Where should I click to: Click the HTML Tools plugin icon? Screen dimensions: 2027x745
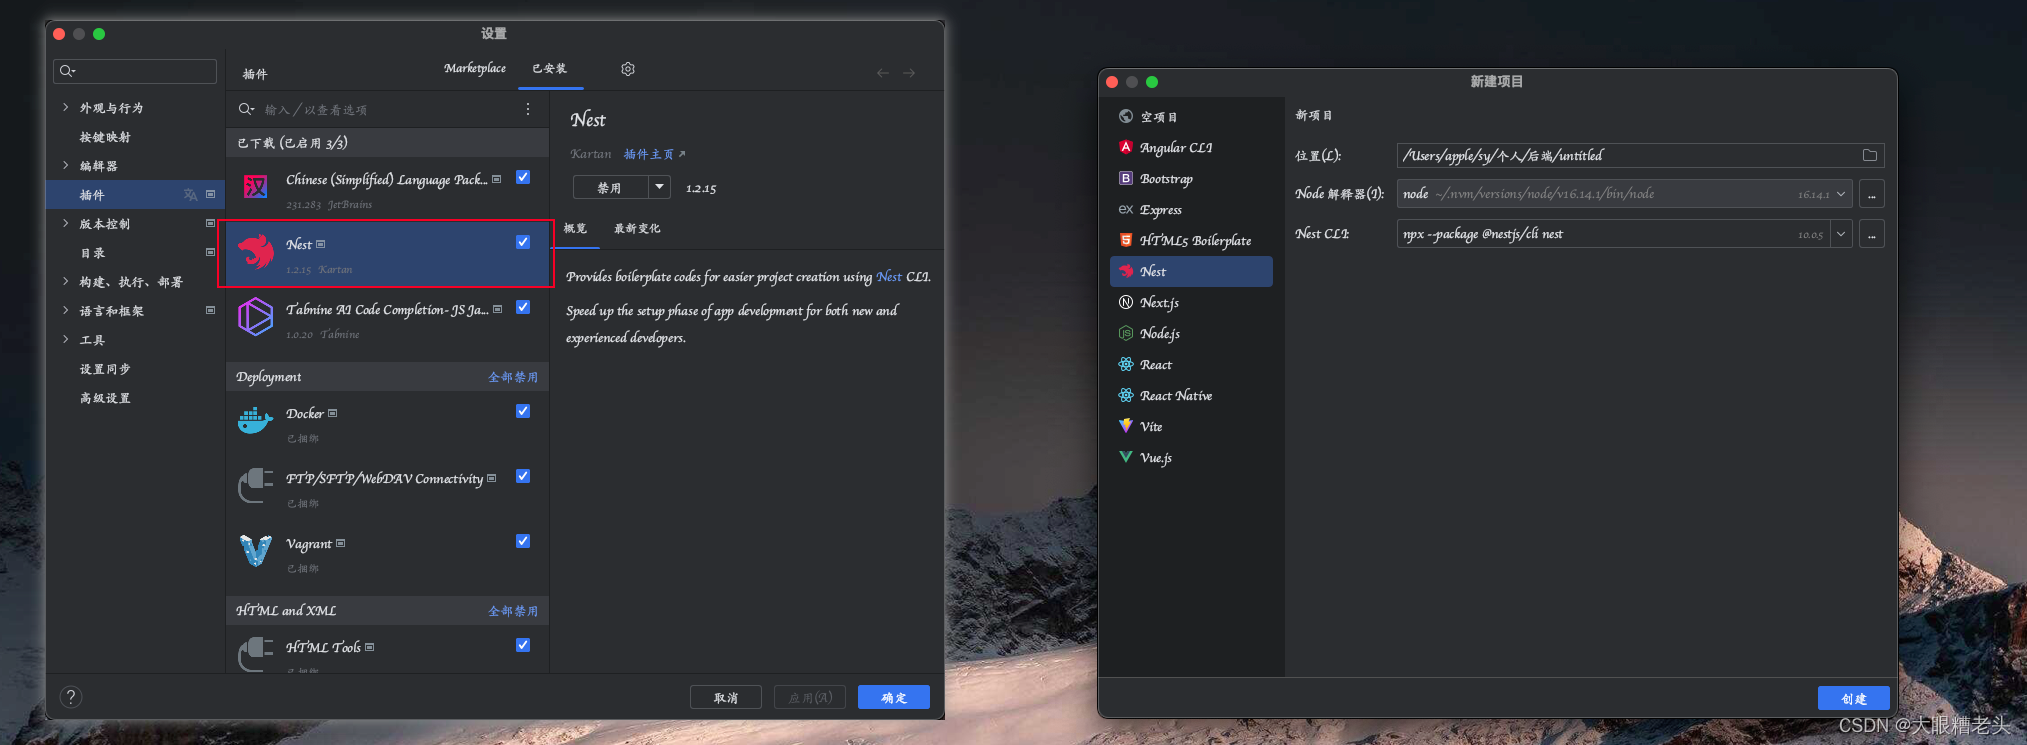click(x=256, y=654)
